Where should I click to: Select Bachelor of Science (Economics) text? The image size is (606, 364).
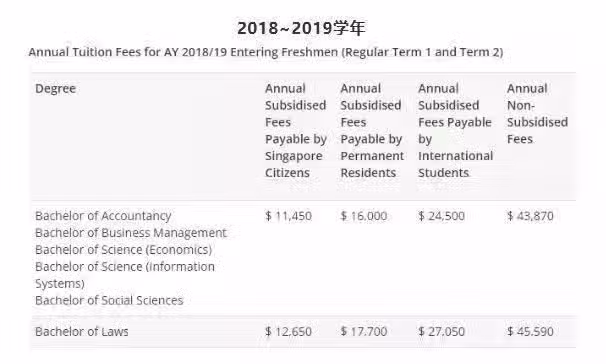point(124,250)
